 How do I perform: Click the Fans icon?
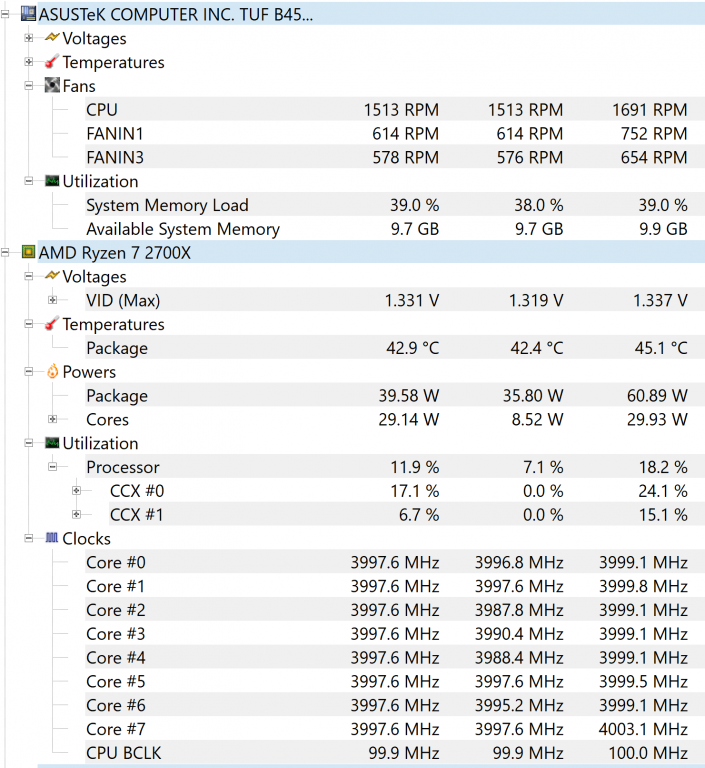tap(52, 85)
